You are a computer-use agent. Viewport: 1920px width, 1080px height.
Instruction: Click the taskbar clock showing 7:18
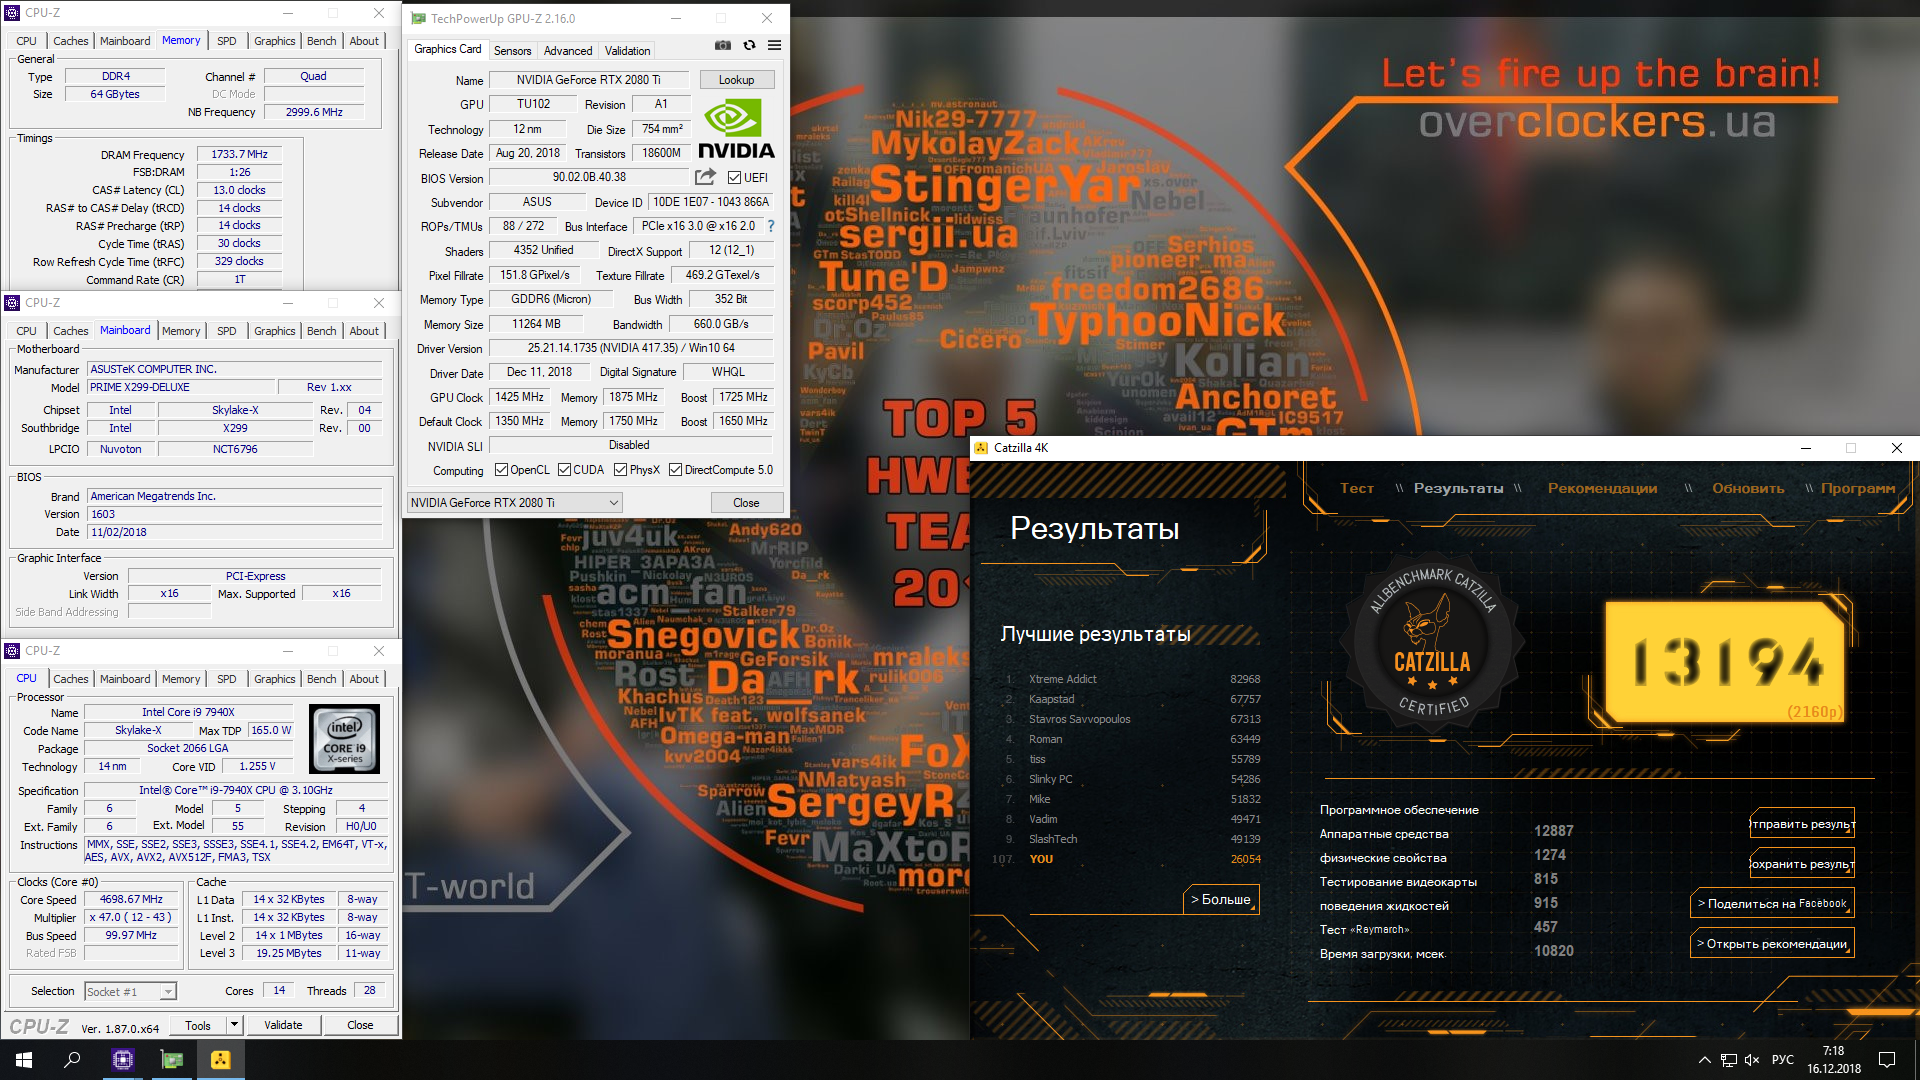pos(1833,1060)
